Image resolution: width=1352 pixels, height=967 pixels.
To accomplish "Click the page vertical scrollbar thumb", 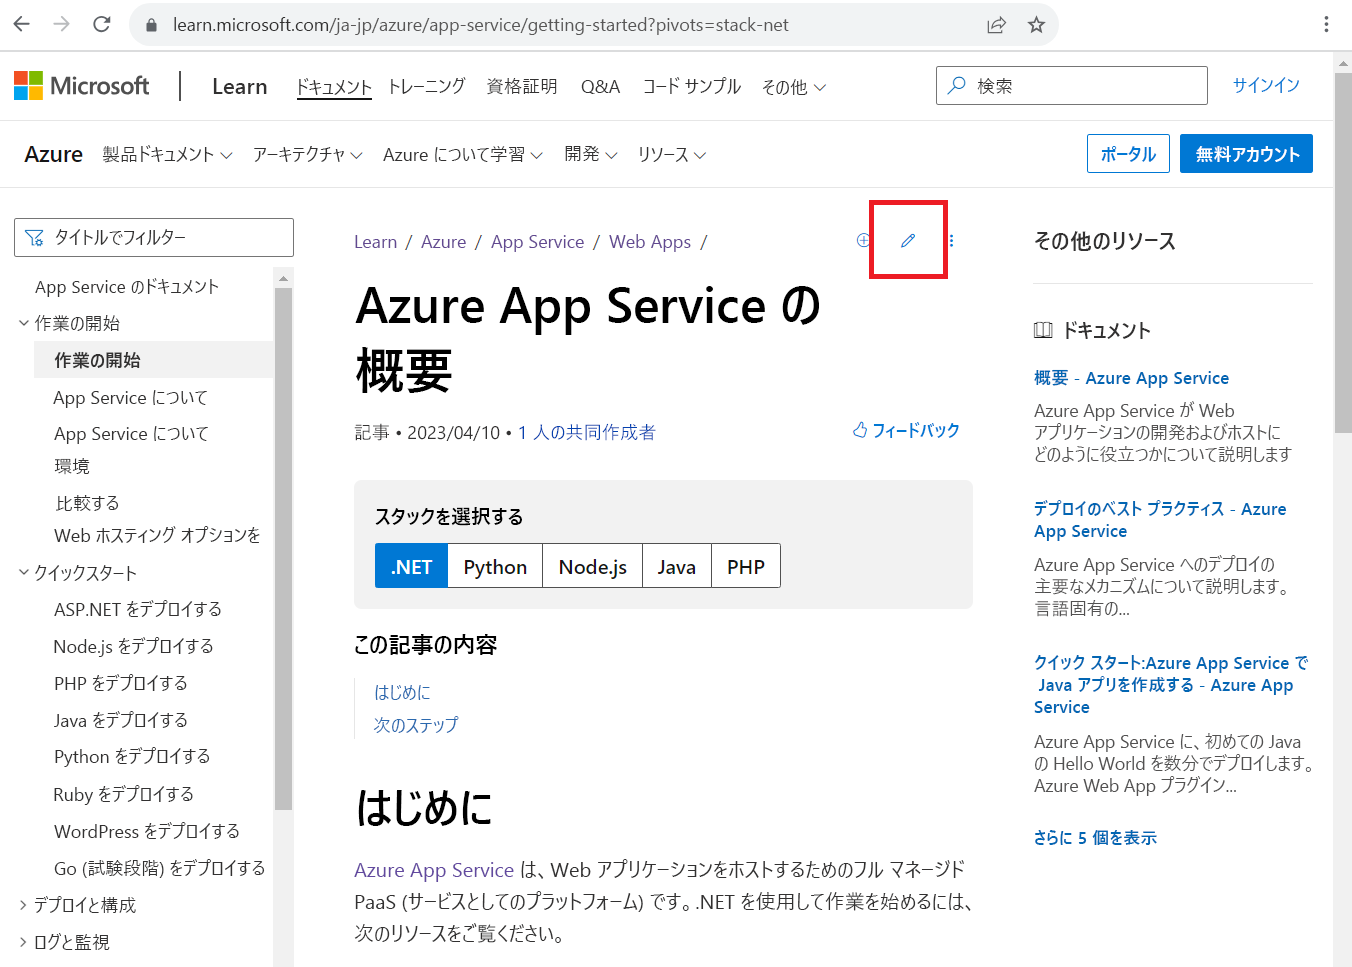I will point(1343,252).
